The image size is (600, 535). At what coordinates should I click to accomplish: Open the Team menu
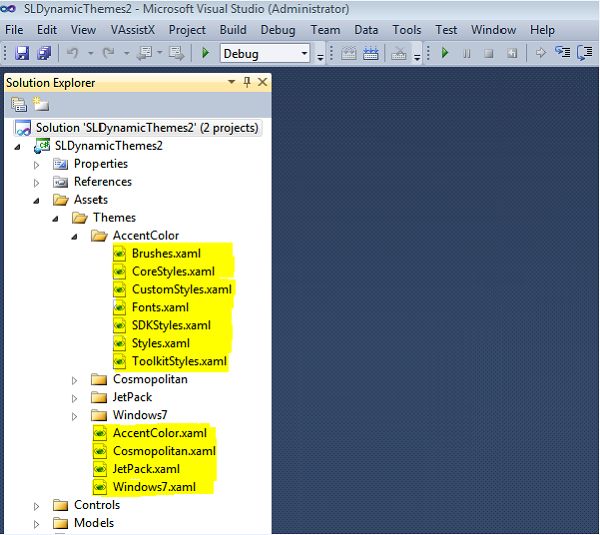(x=325, y=30)
